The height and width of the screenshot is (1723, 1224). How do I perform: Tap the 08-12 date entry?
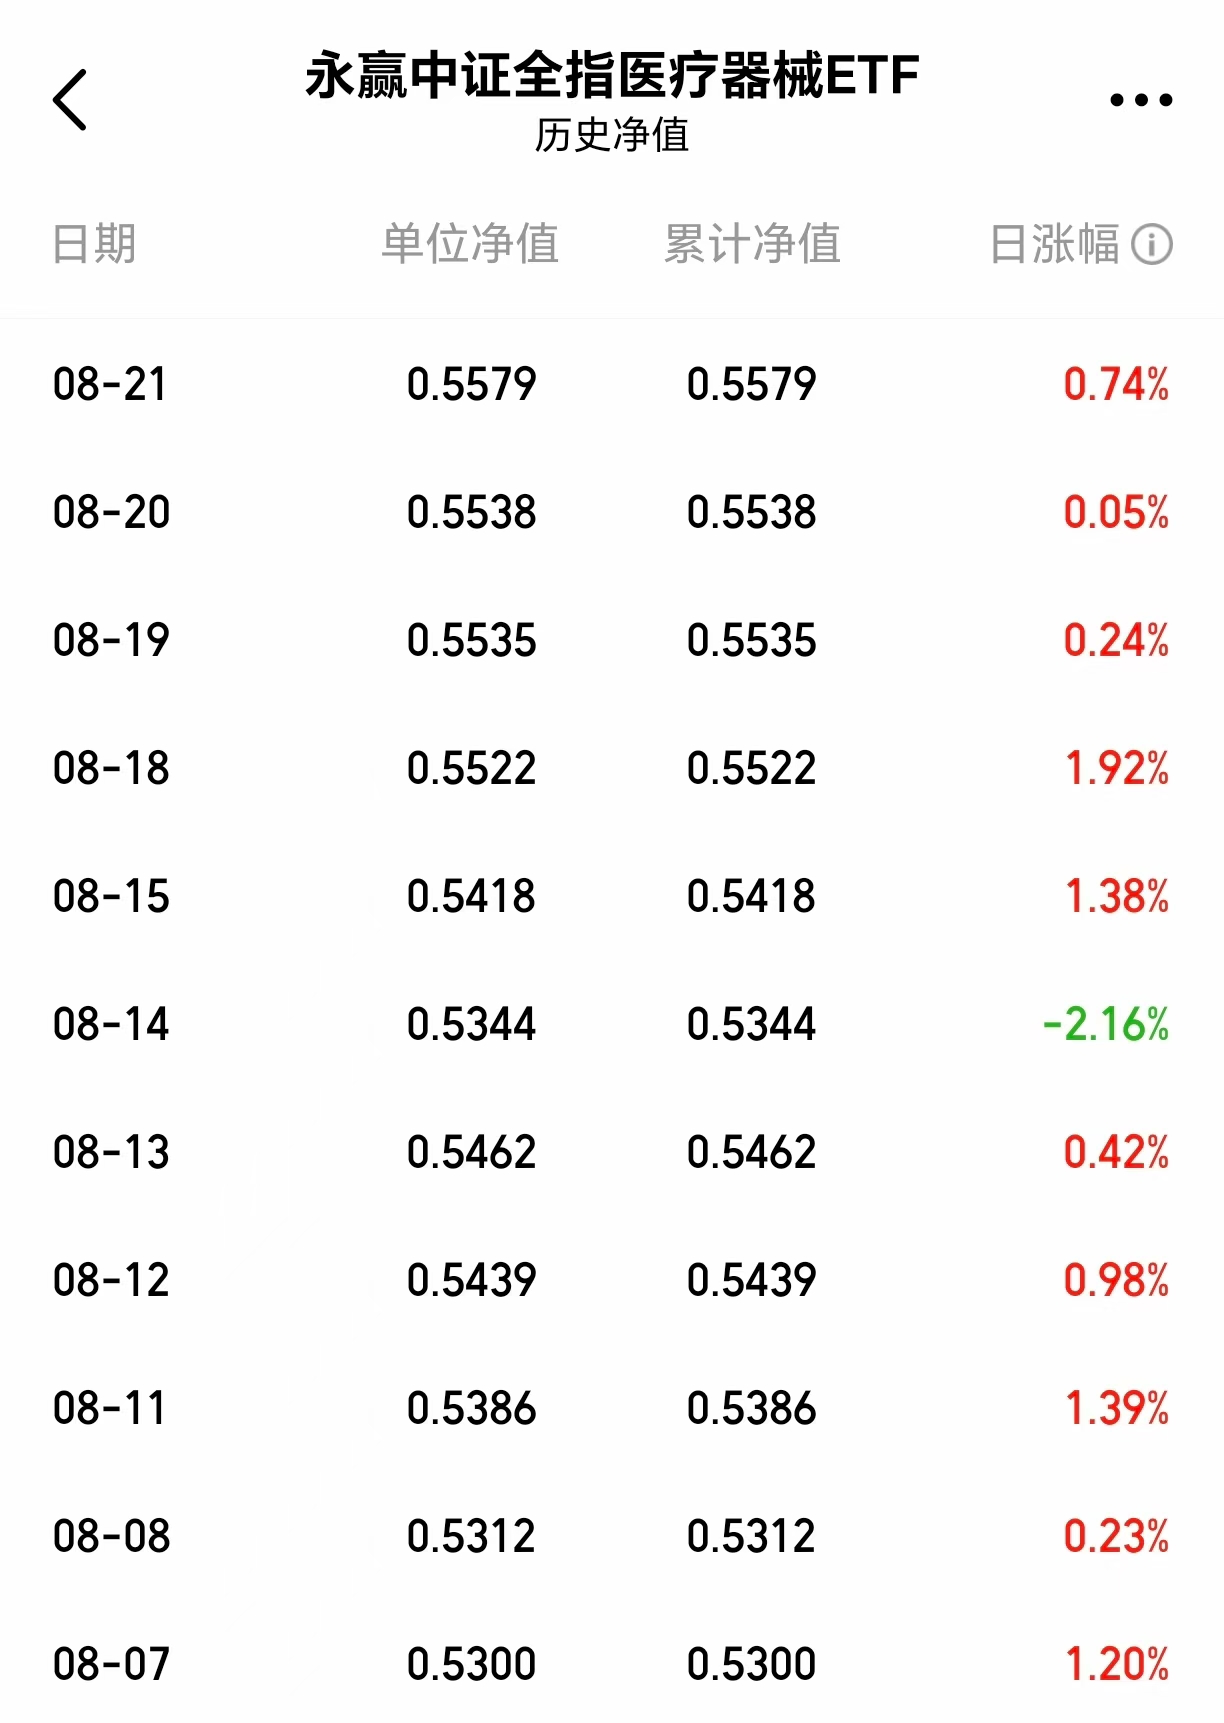111,1280
